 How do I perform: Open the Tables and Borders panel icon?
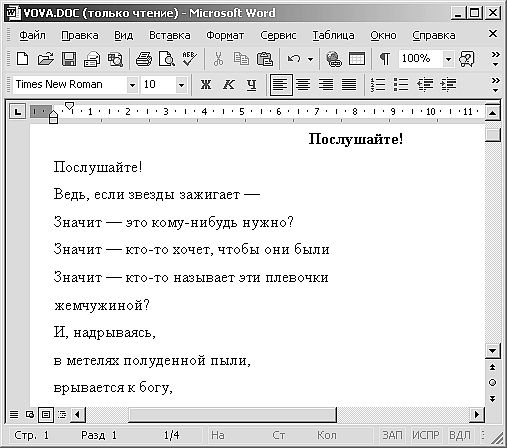(x=357, y=59)
